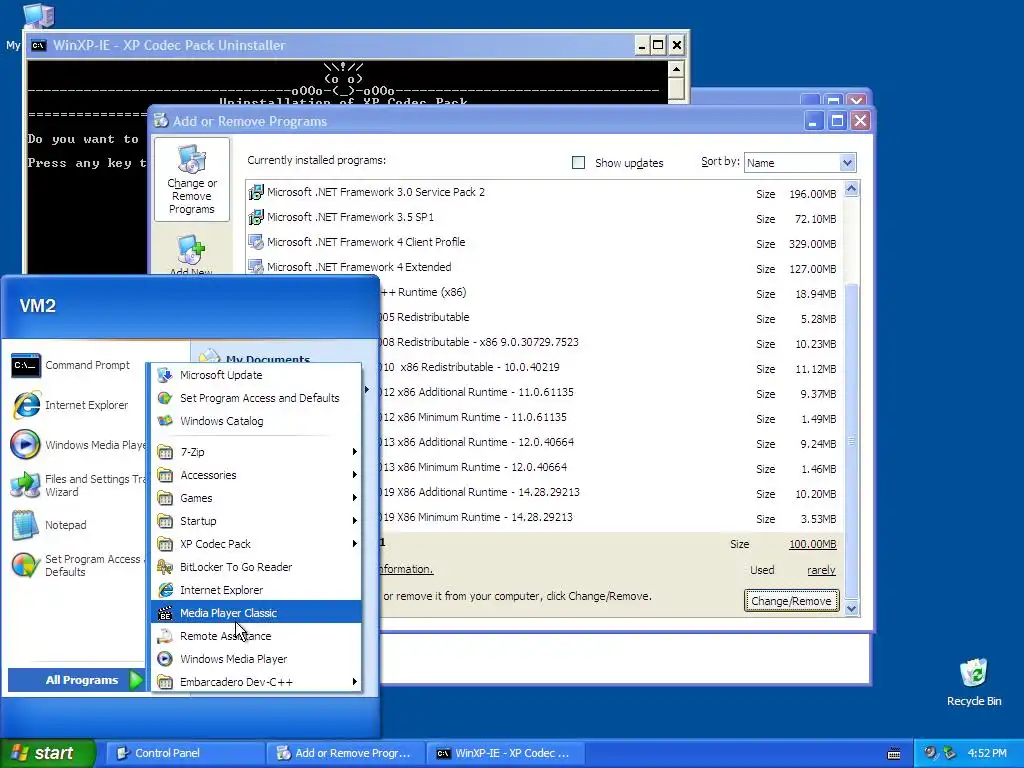The image size is (1024, 768).
Task: Click the Command Prompt icon in Start menu
Action: pos(26,366)
